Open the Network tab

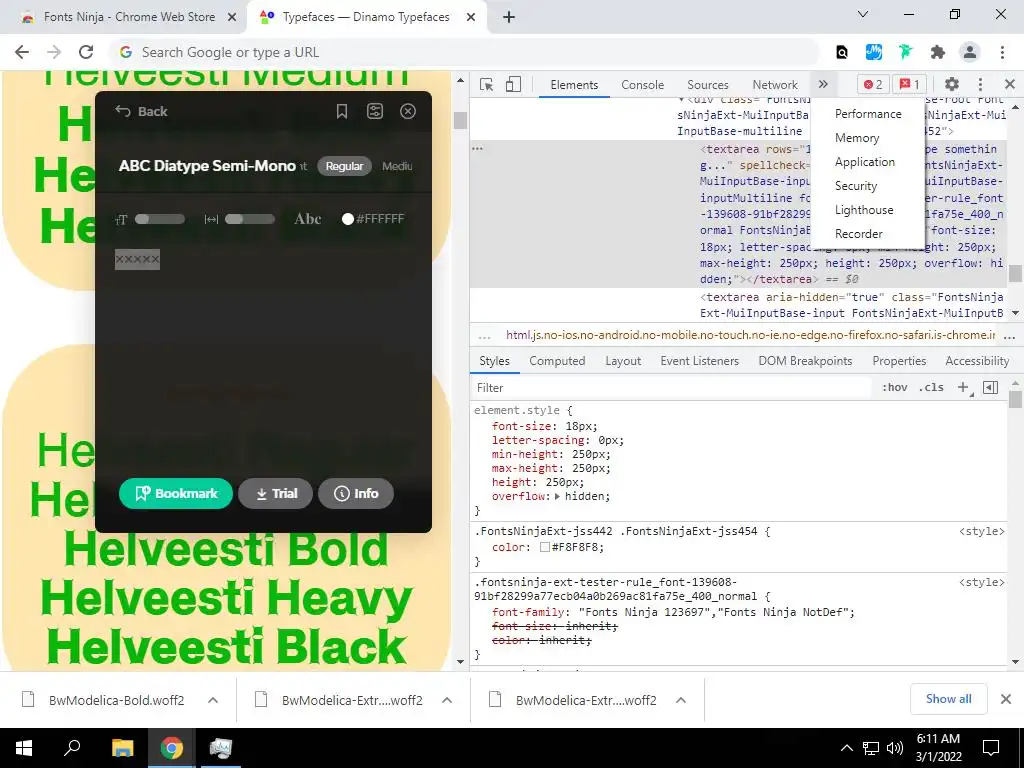(x=775, y=85)
